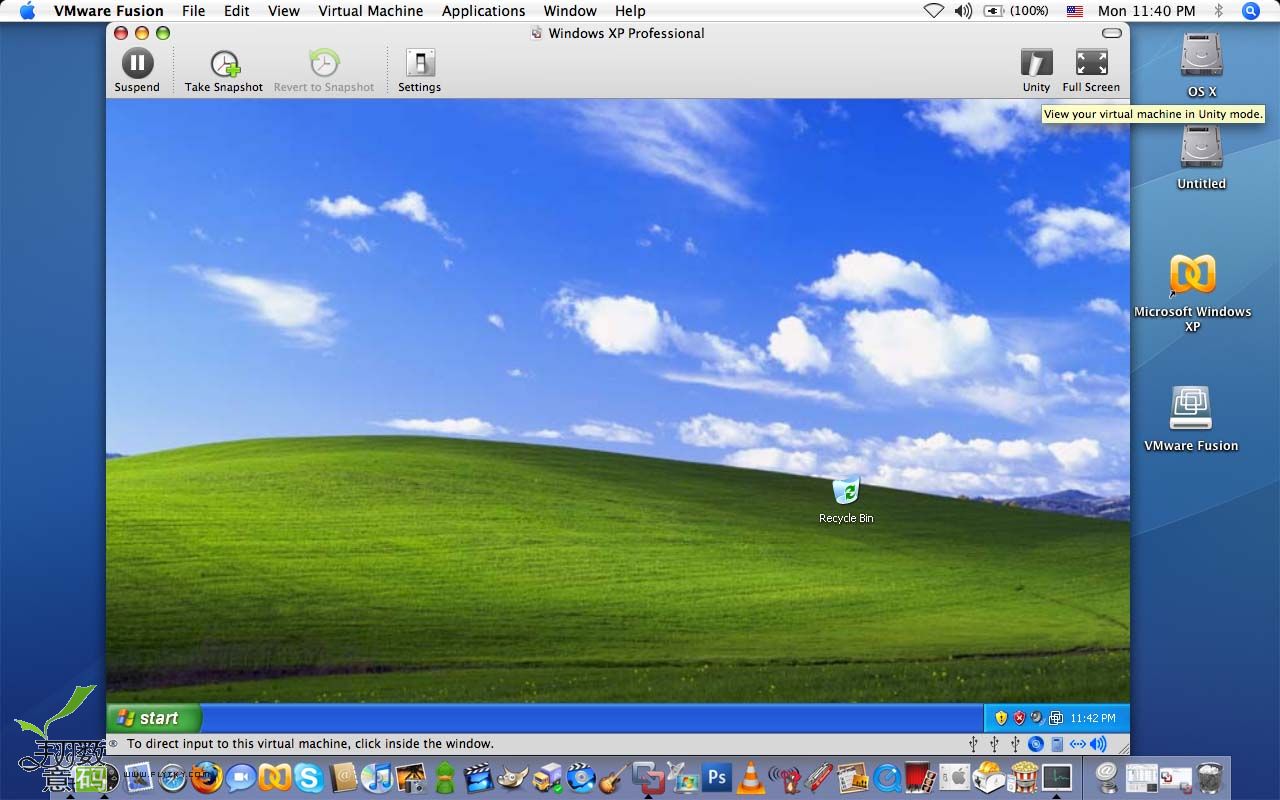
Task: Open the Transmit truck Dock icon
Action: point(547,777)
